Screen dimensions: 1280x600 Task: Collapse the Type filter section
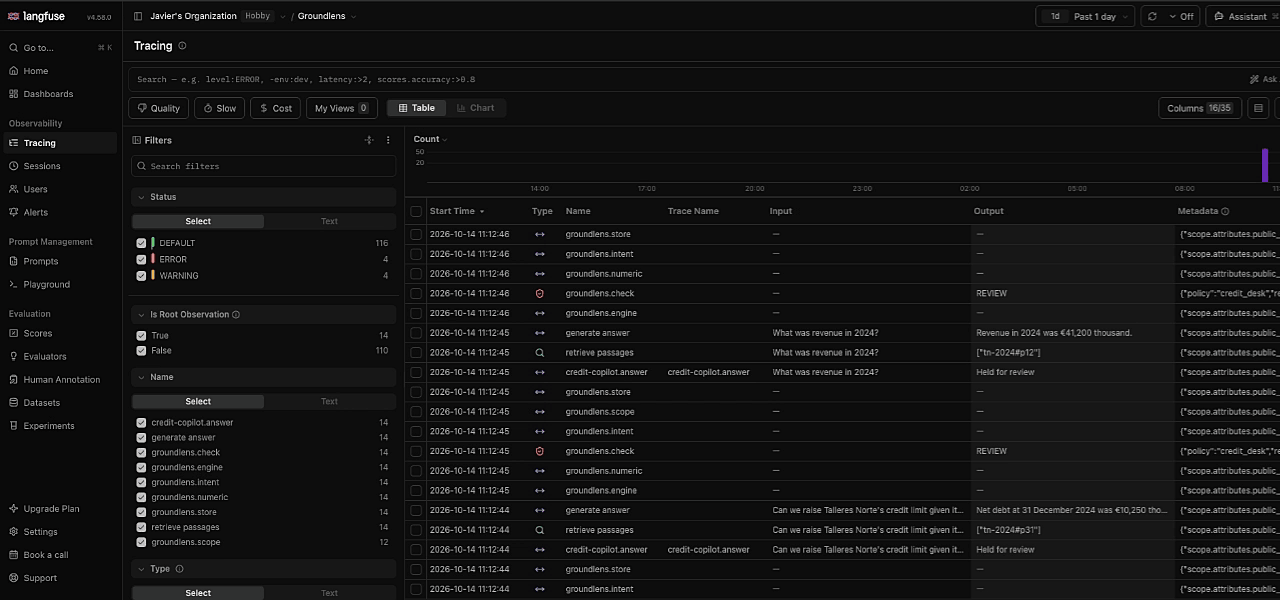[264, 568]
